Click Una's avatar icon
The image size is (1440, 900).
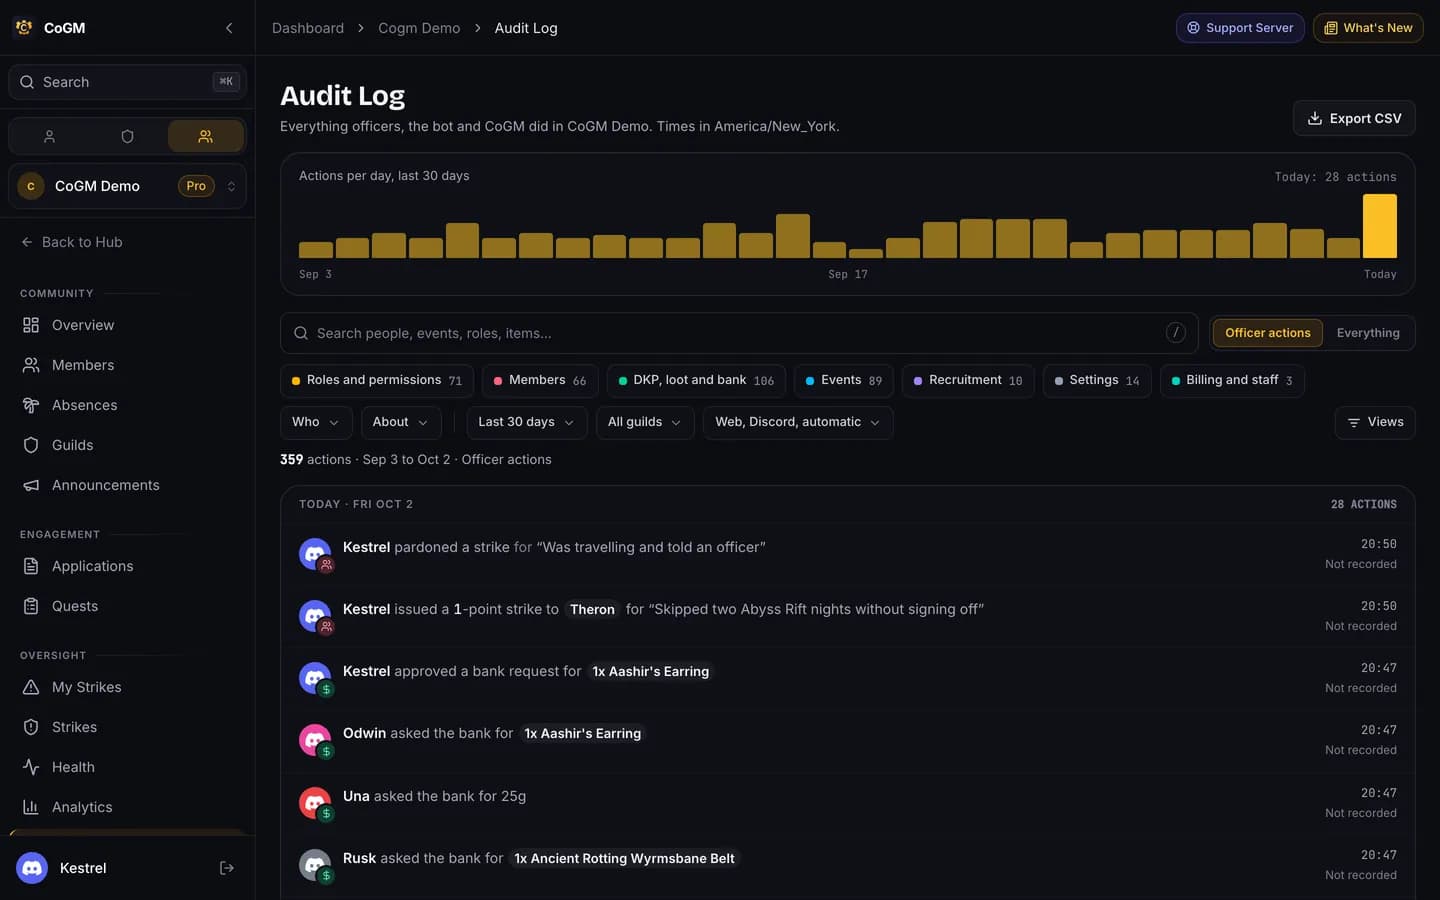315,803
